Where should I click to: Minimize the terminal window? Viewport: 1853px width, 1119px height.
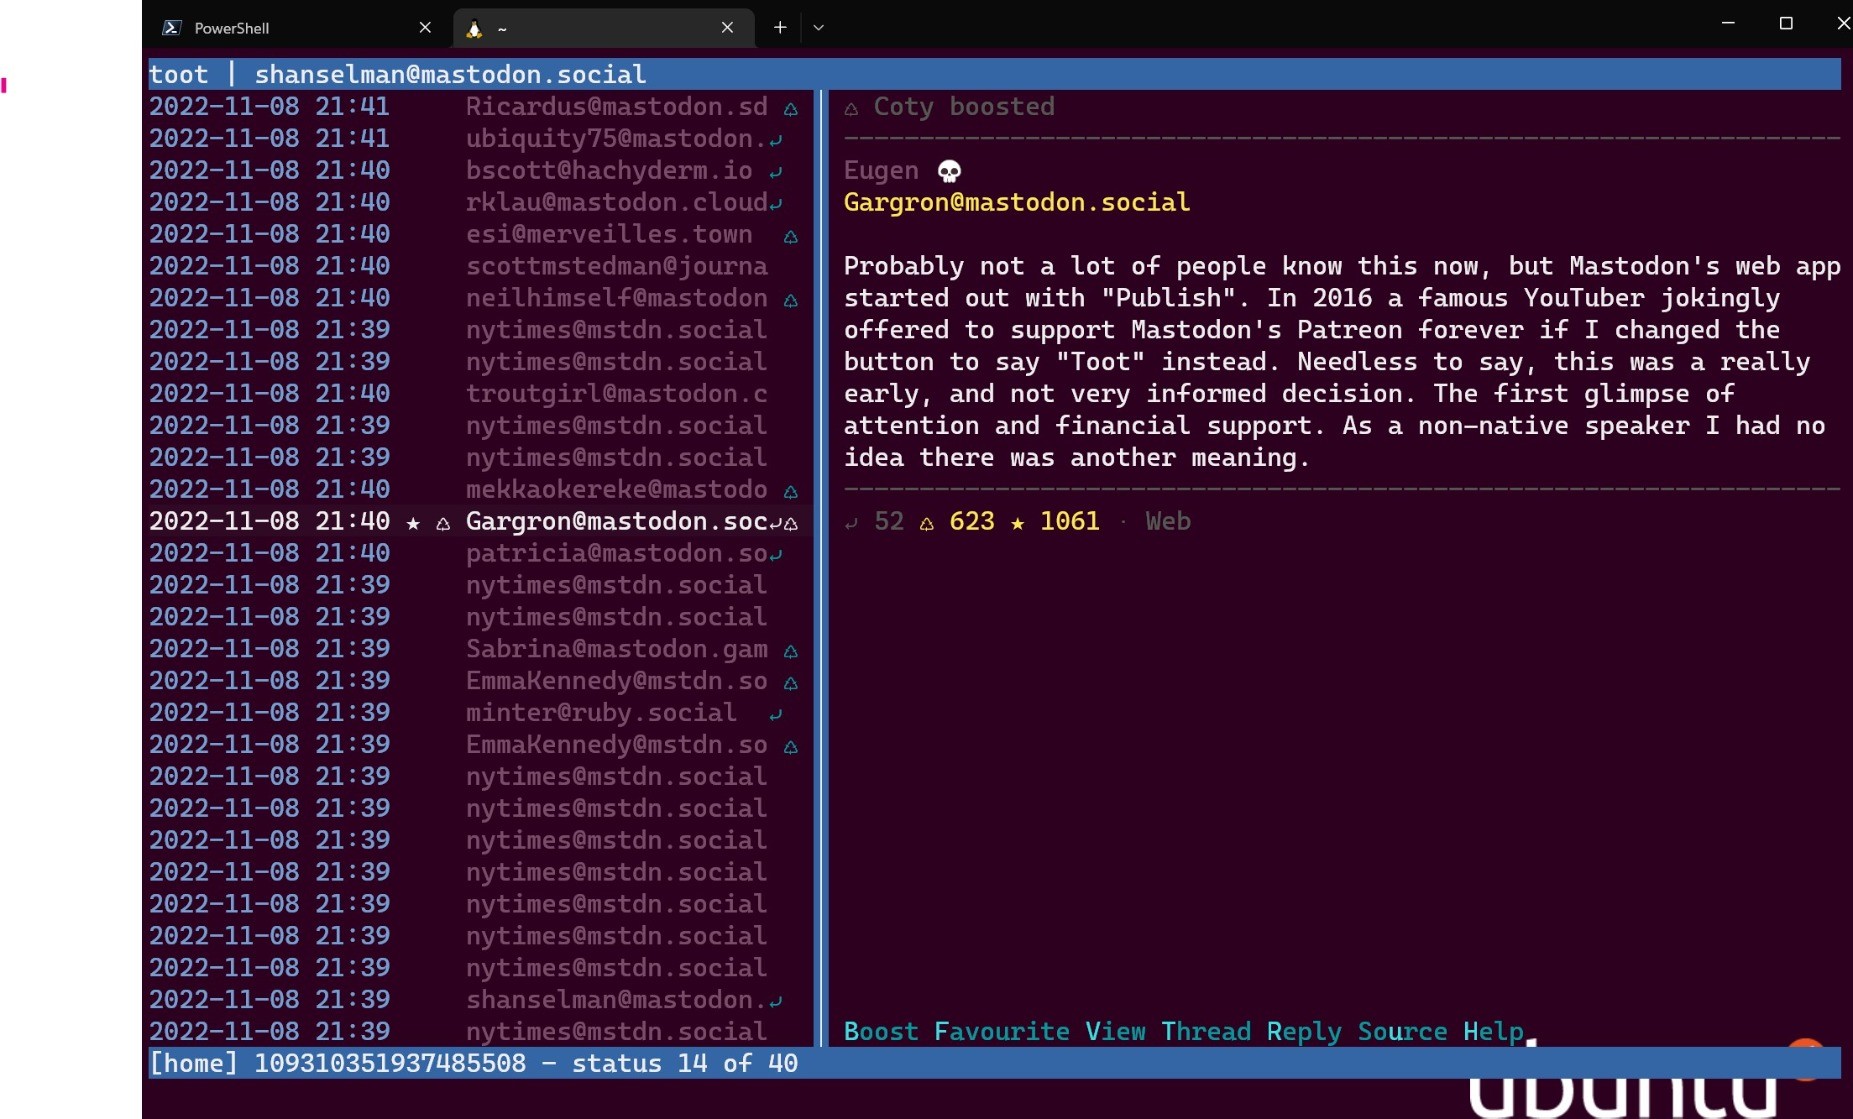click(x=1728, y=23)
